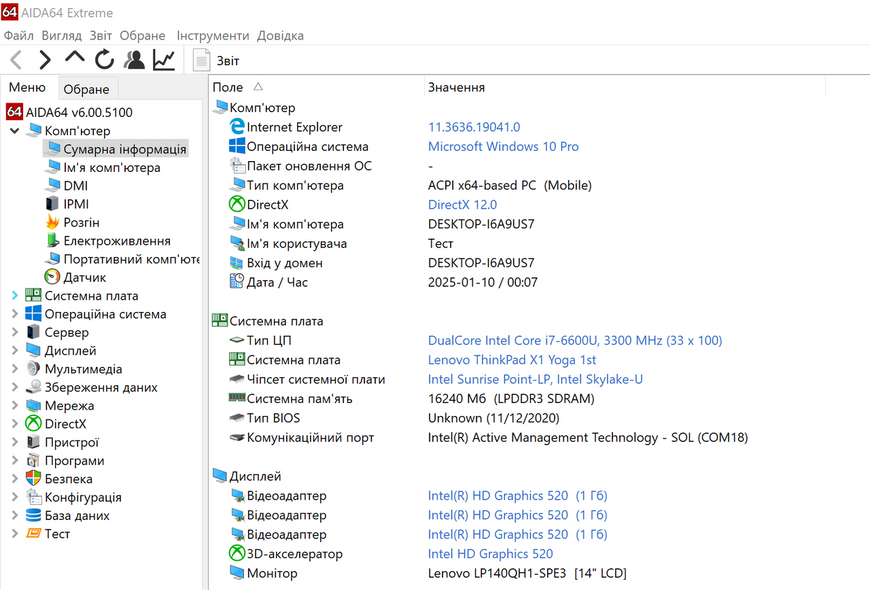This screenshot has height=590, width=870.
Task: Expand the DirectX tree node
Action: [15, 424]
